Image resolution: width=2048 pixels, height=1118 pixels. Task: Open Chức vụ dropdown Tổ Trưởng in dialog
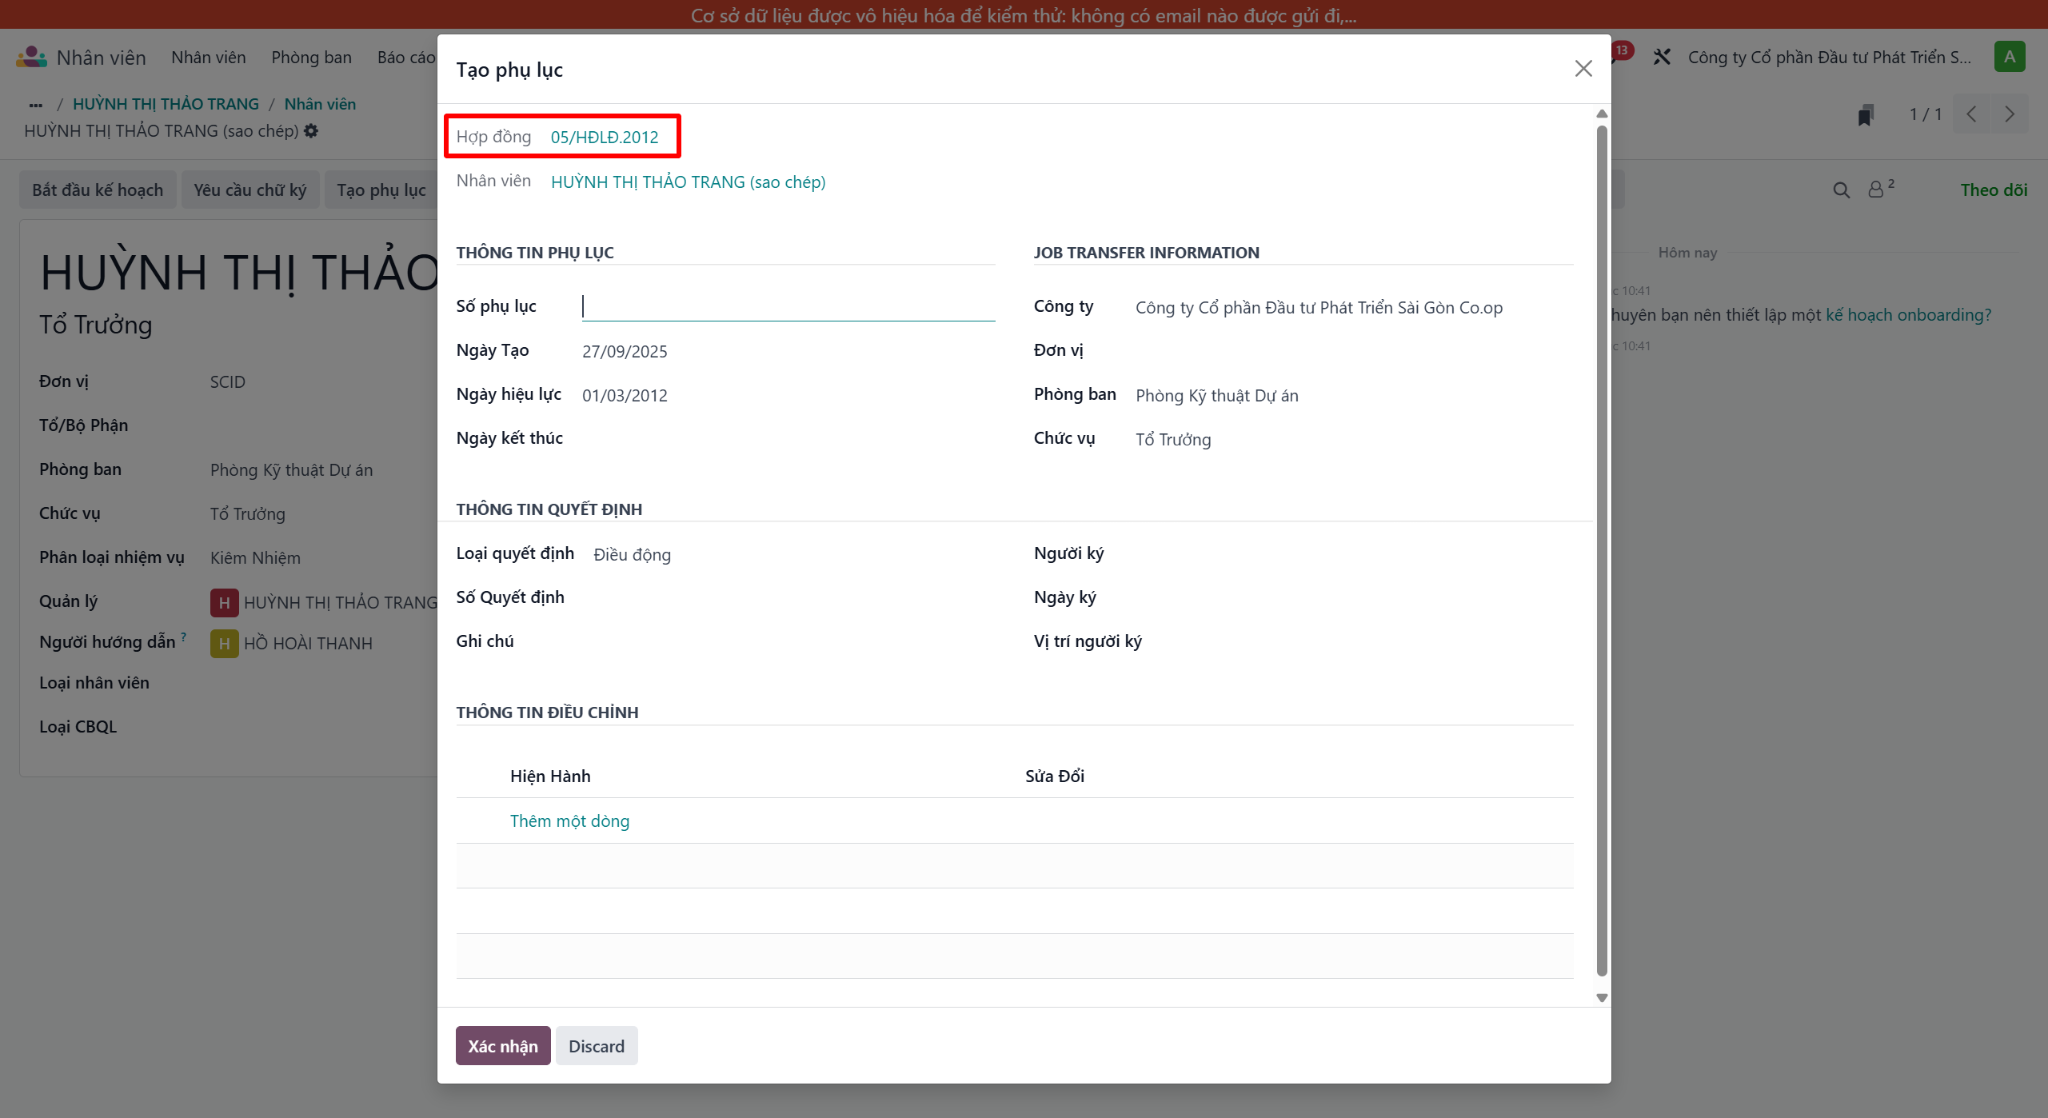(x=1354, y=439)
